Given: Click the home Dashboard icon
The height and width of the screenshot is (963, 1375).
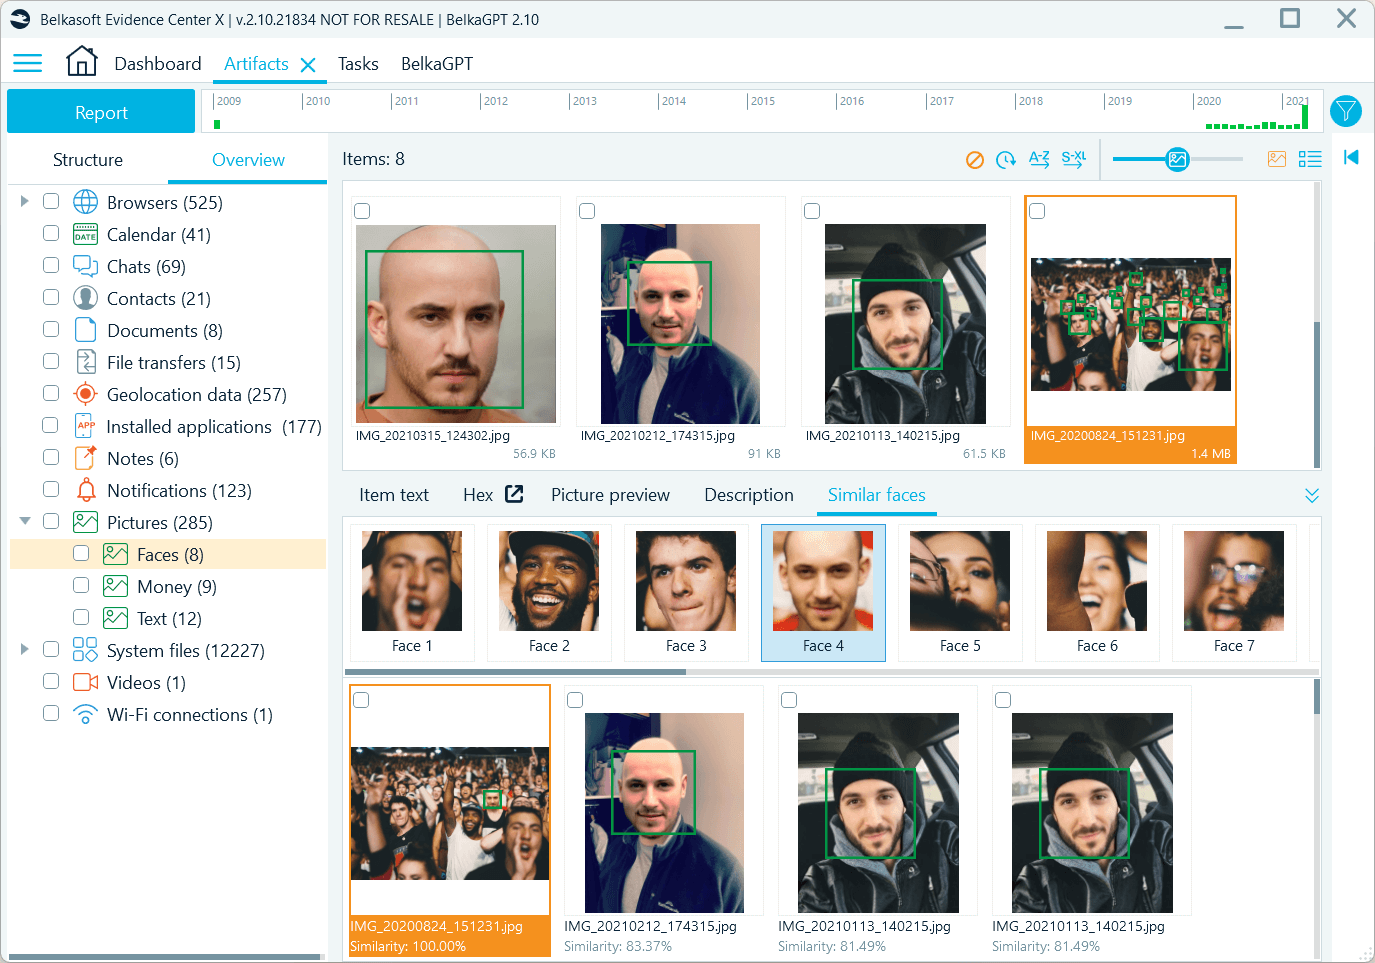Looking at the screenshot, I should click(x=81, y=62).
